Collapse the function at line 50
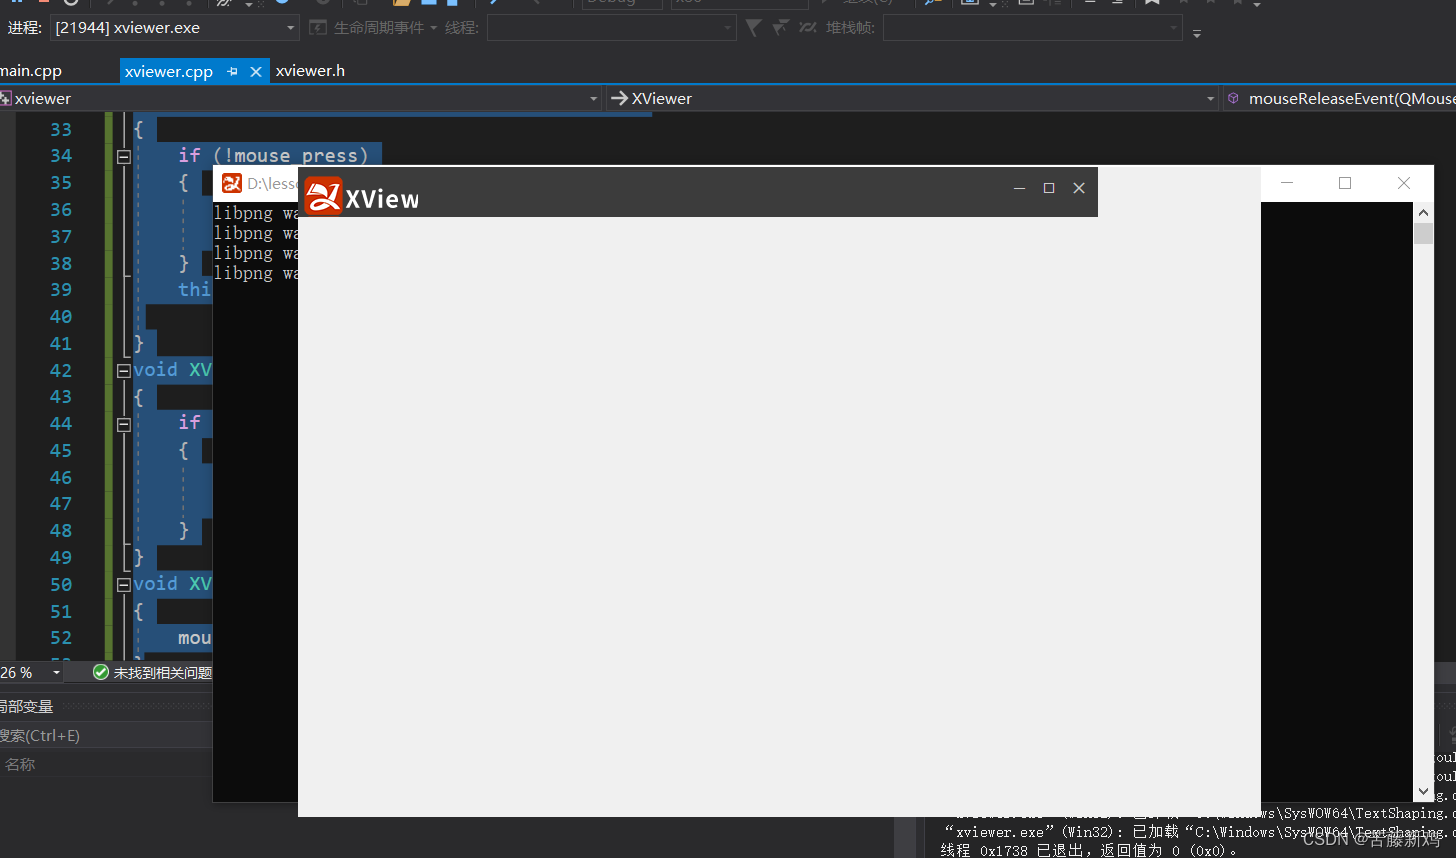 pos(124,584)
